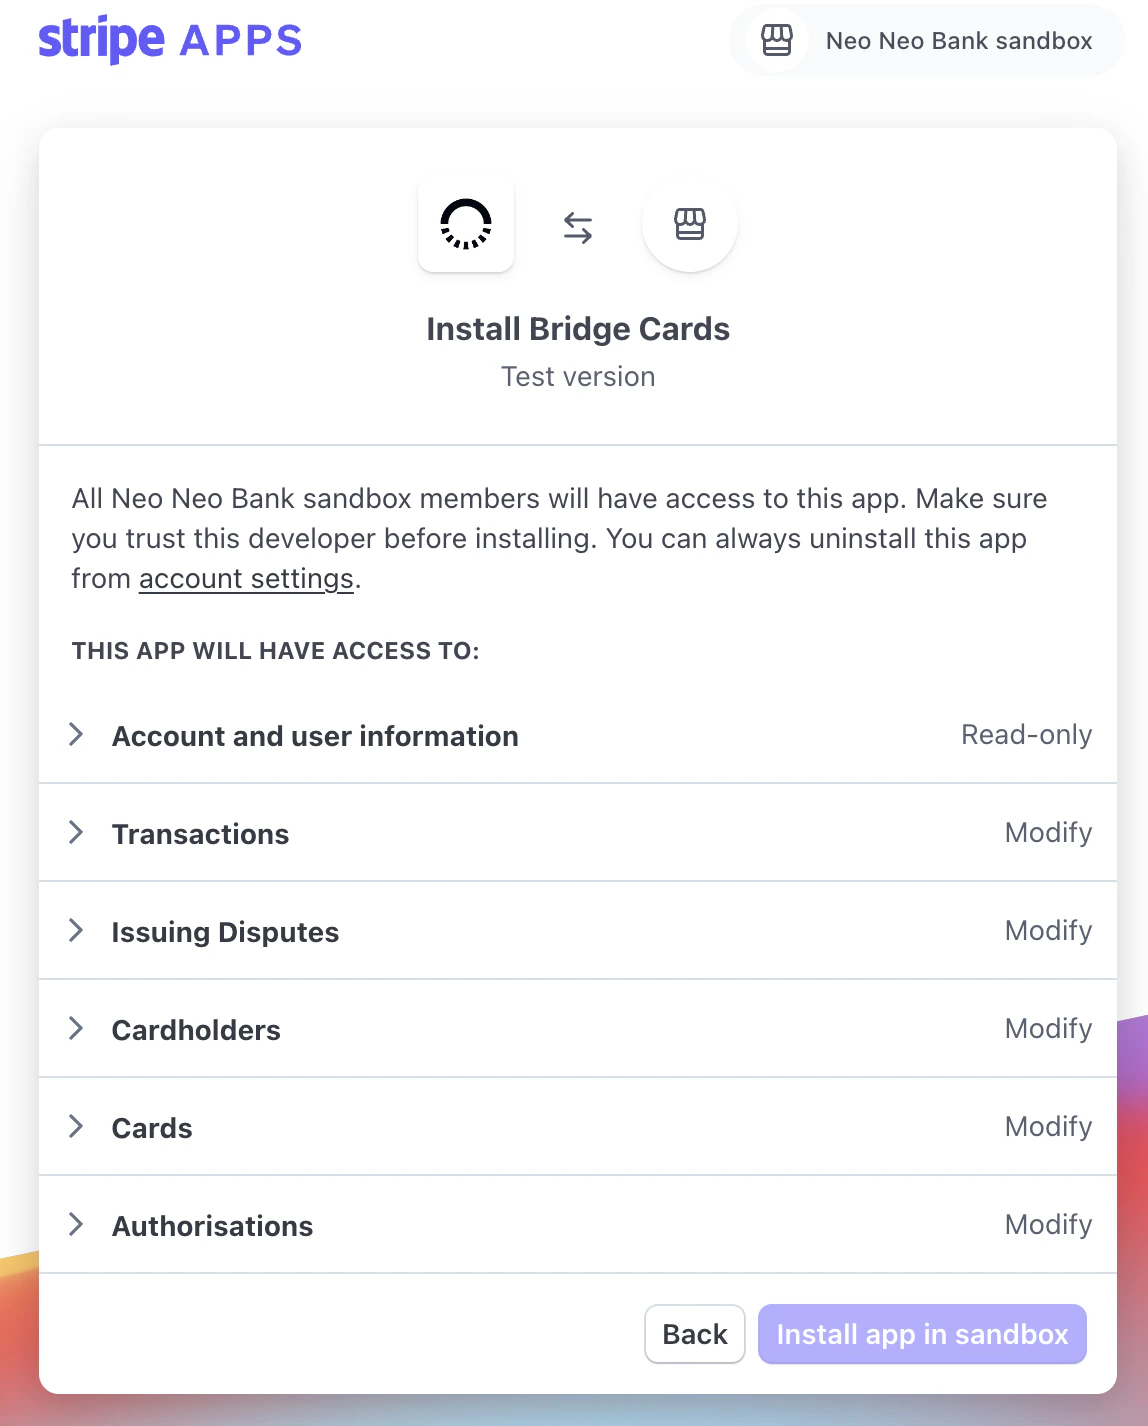Expand the Cards permission details

[76, 1126]
